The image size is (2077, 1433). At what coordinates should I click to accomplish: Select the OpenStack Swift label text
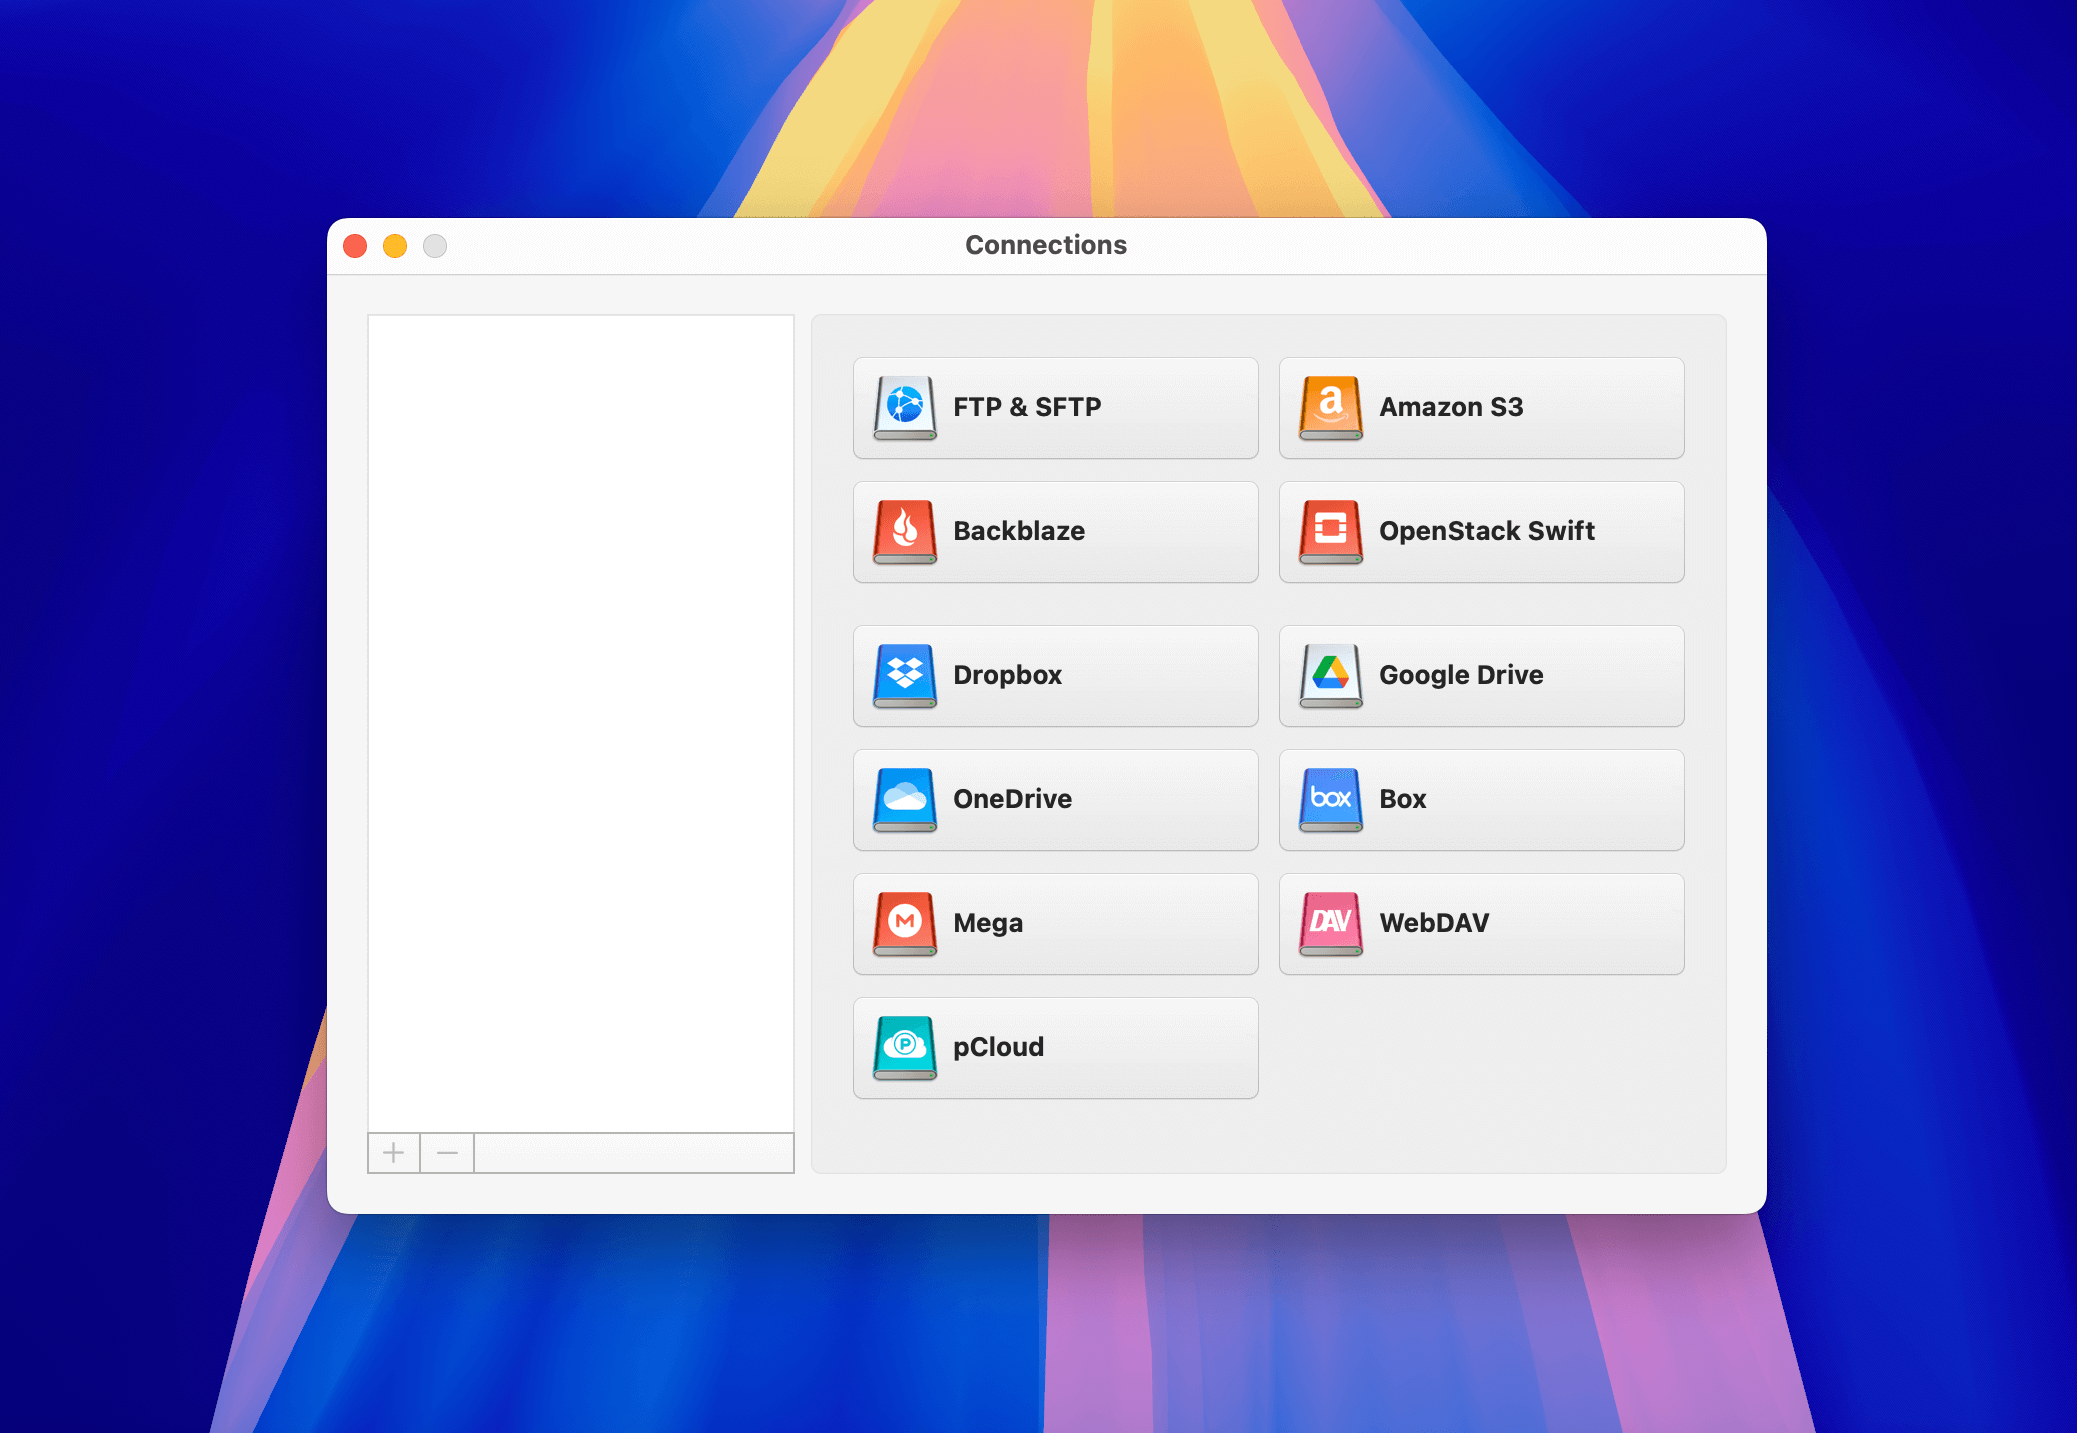point(1487,531)
